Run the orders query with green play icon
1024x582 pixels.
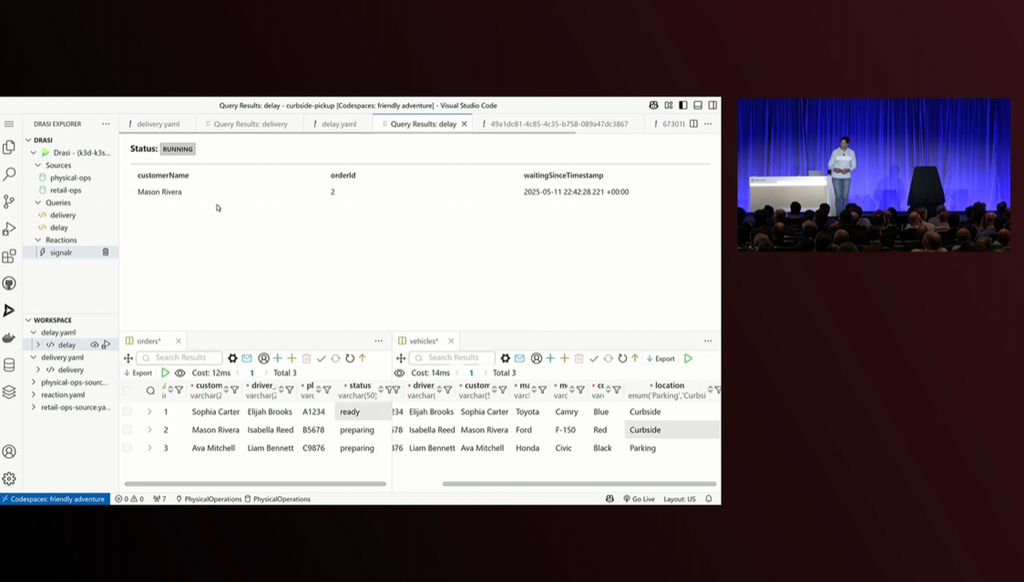[166, 372]
